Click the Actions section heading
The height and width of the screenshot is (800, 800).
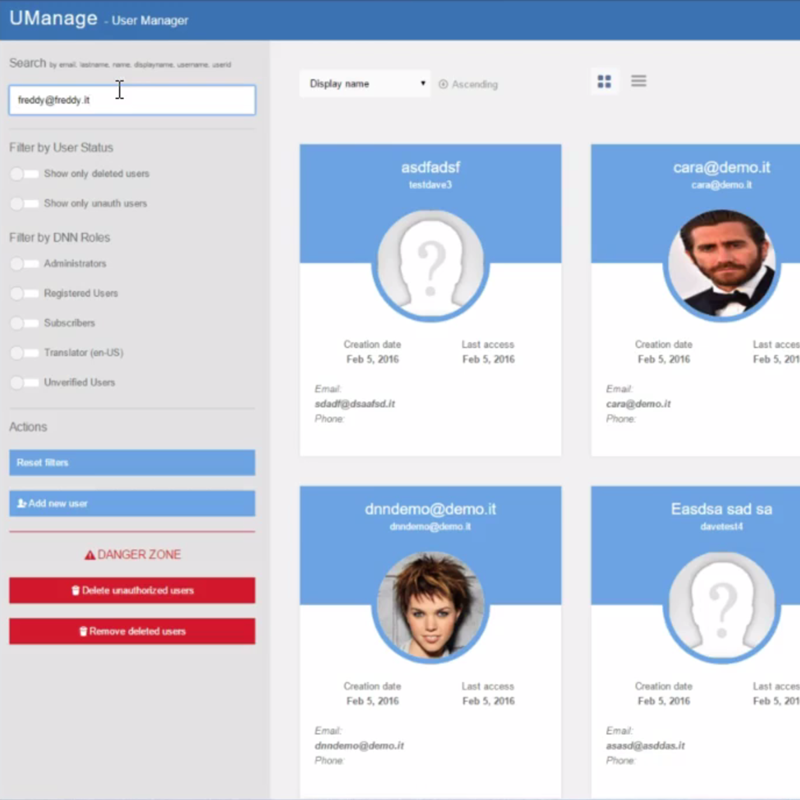tap(28, 427)
